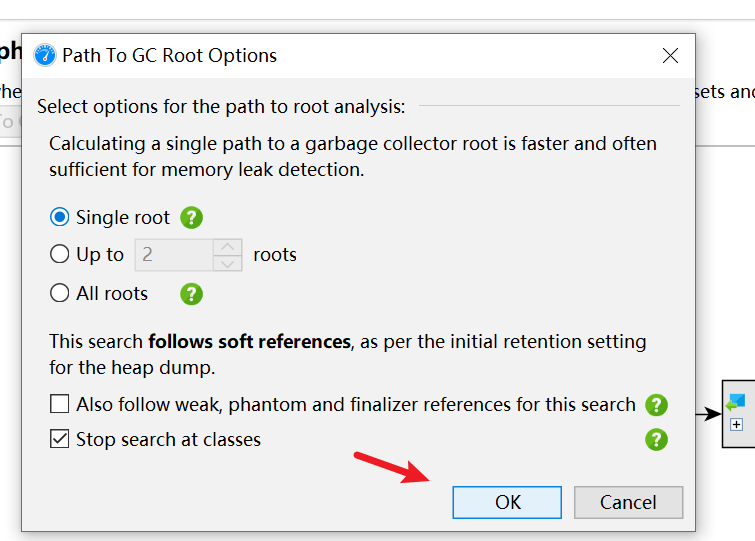This screenshot has width=755, height=541.
Task: Open help for following weak references
Action: pos(656,405)
